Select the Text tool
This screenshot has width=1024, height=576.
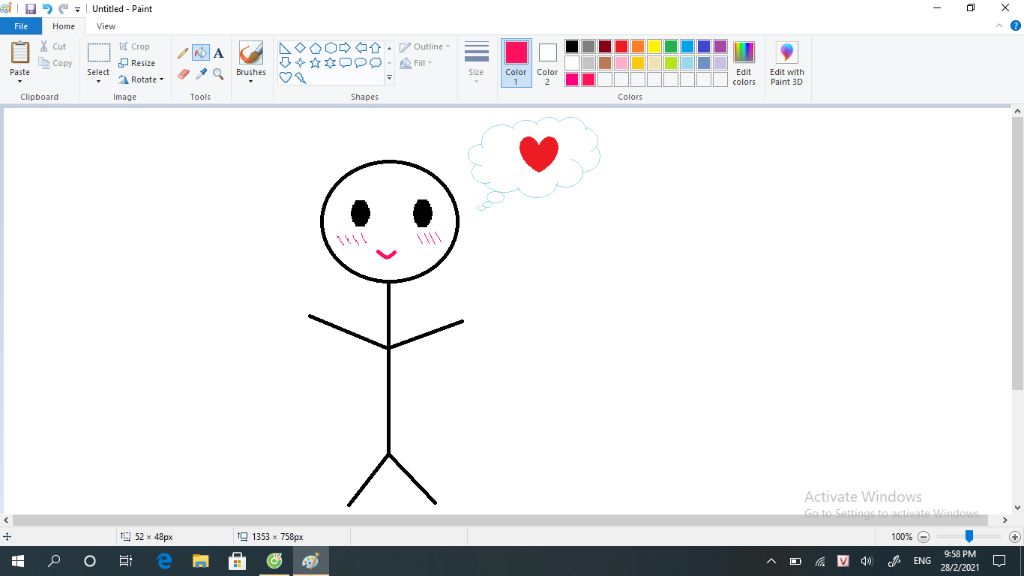tap(218, 54)
